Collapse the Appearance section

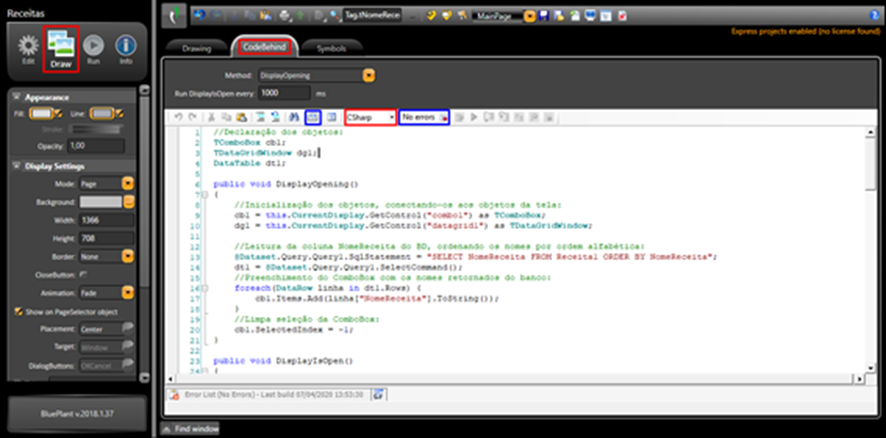coord(18,98)
